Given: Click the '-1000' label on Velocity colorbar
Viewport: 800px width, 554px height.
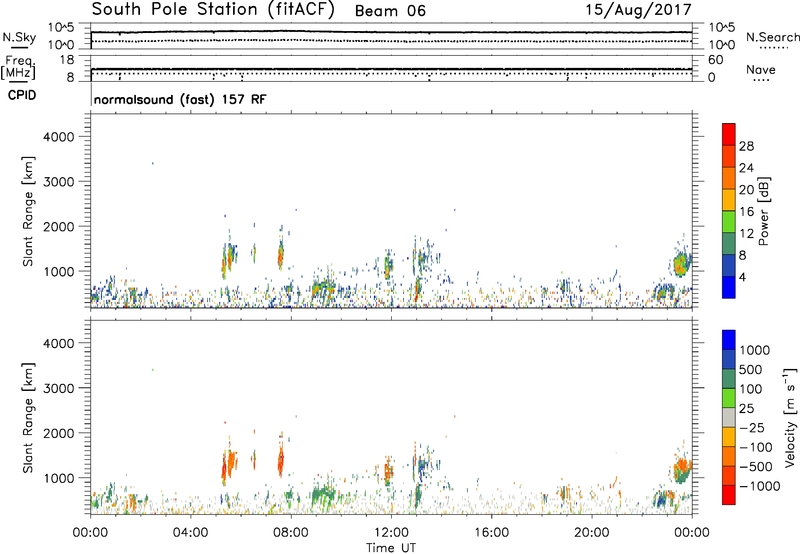Looking at the screenshot, I should pyautogui.click(x=760, y=486).
